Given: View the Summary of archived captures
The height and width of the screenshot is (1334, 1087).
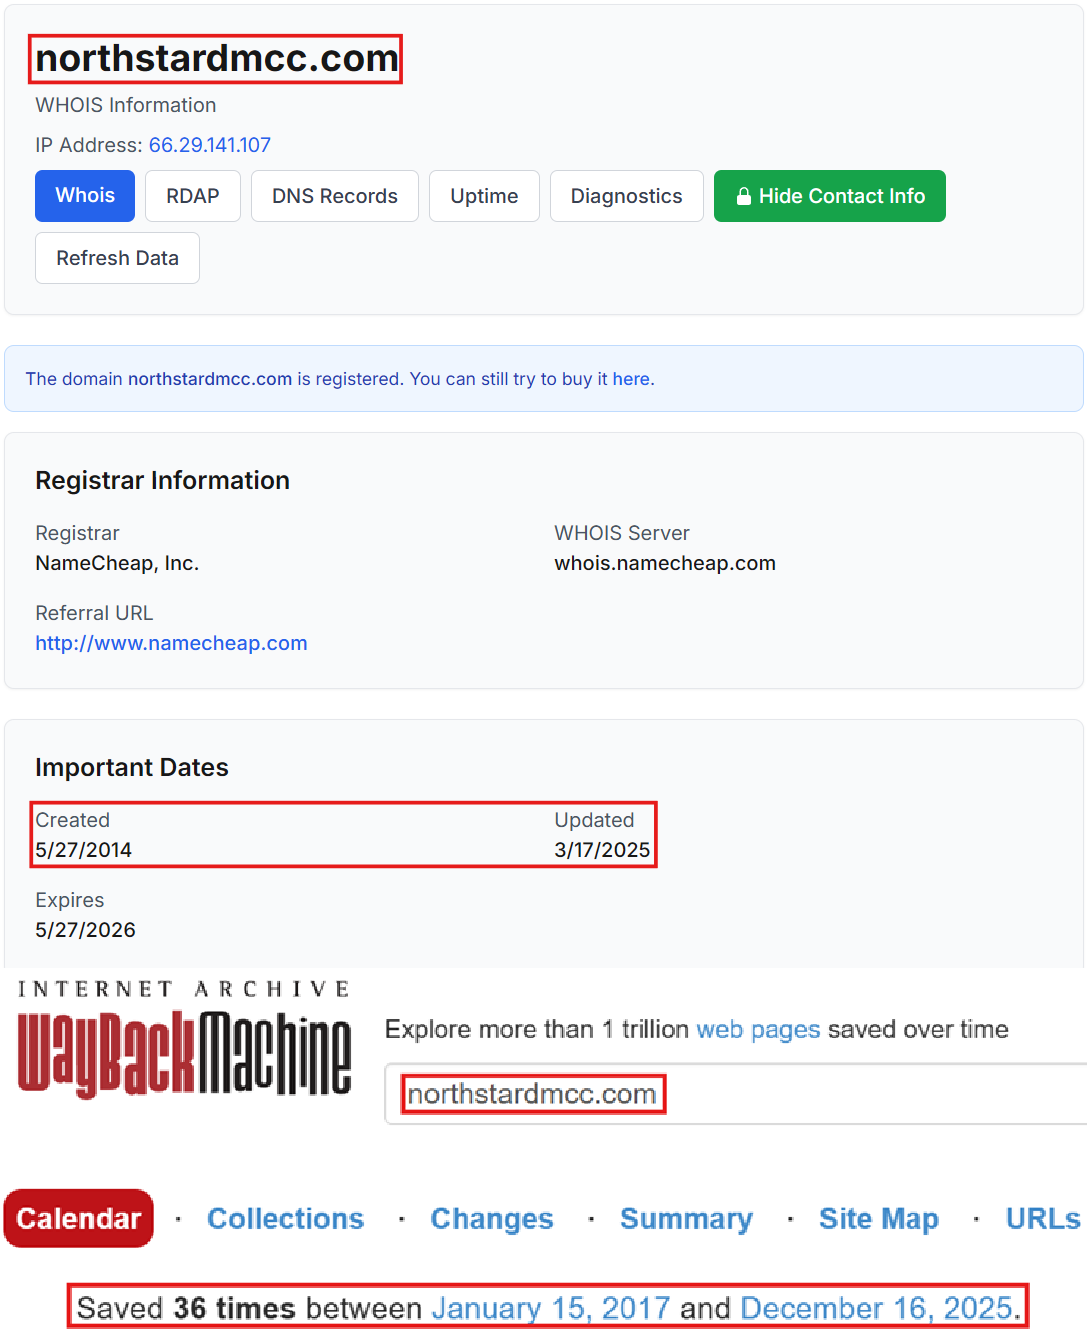Looking at the screenshot, I should tap(686, 1218).
